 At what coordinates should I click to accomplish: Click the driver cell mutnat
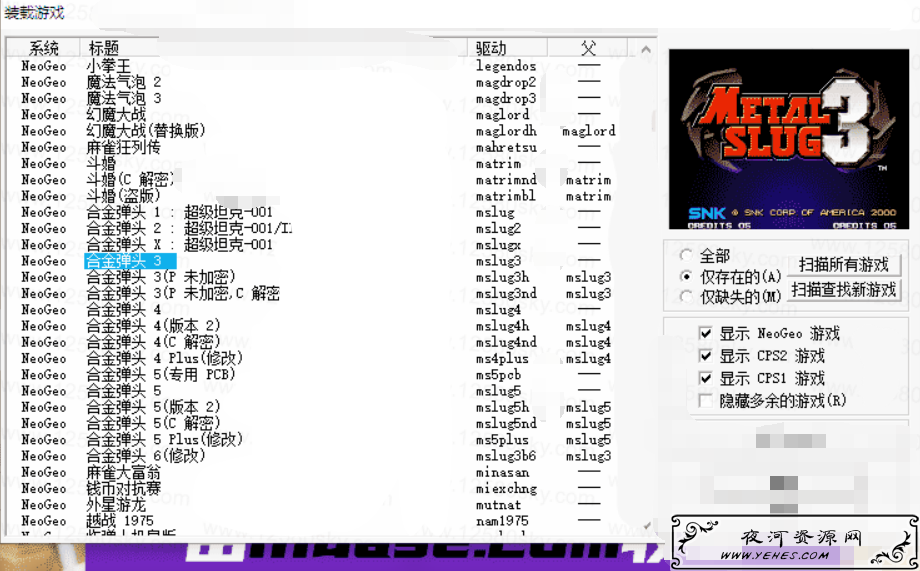(x=498, y=505)
